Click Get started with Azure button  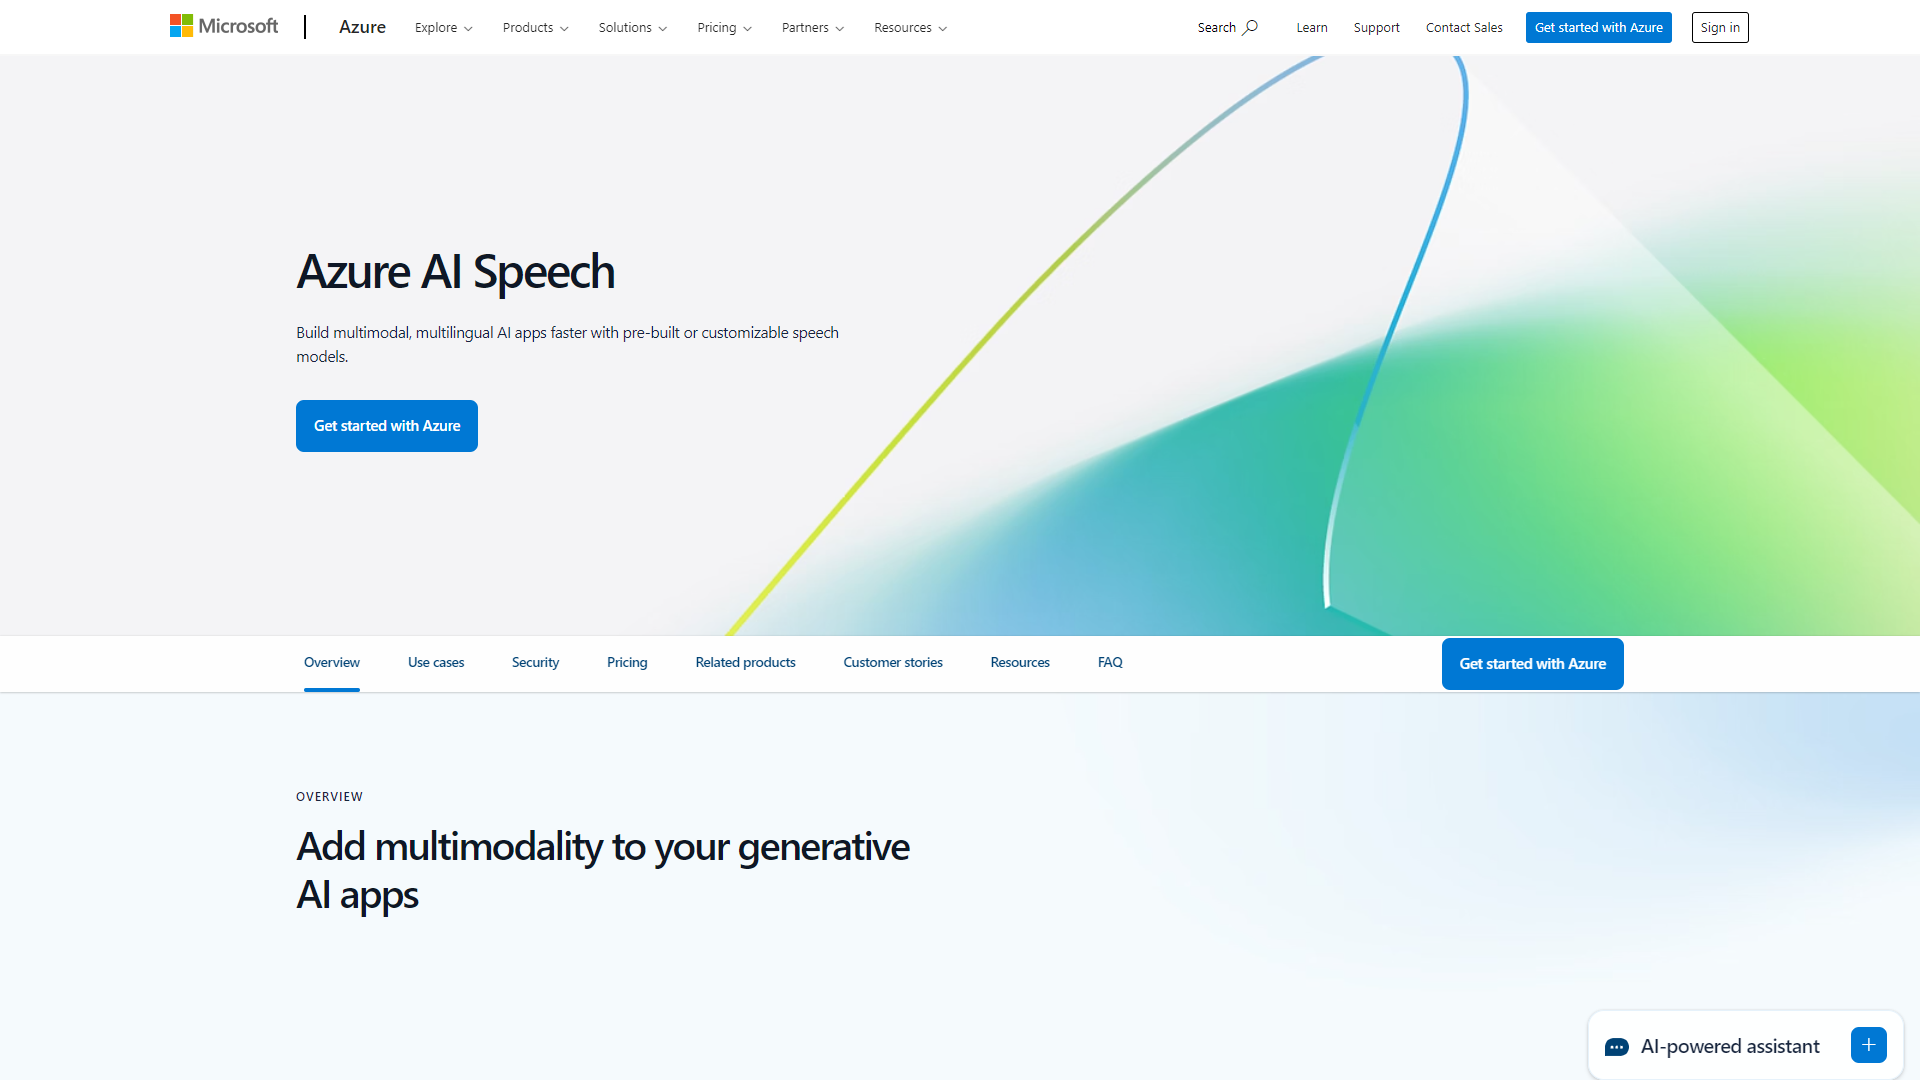pos(386,425)
